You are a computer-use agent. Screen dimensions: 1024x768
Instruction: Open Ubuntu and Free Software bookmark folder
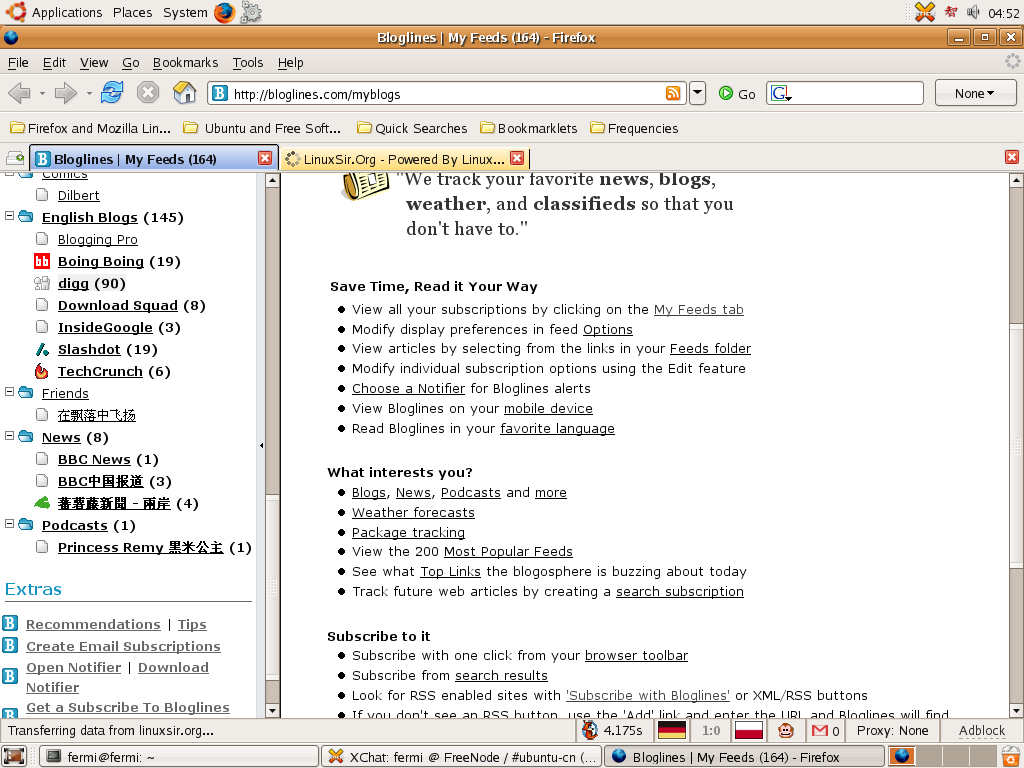tap(262, 128)
